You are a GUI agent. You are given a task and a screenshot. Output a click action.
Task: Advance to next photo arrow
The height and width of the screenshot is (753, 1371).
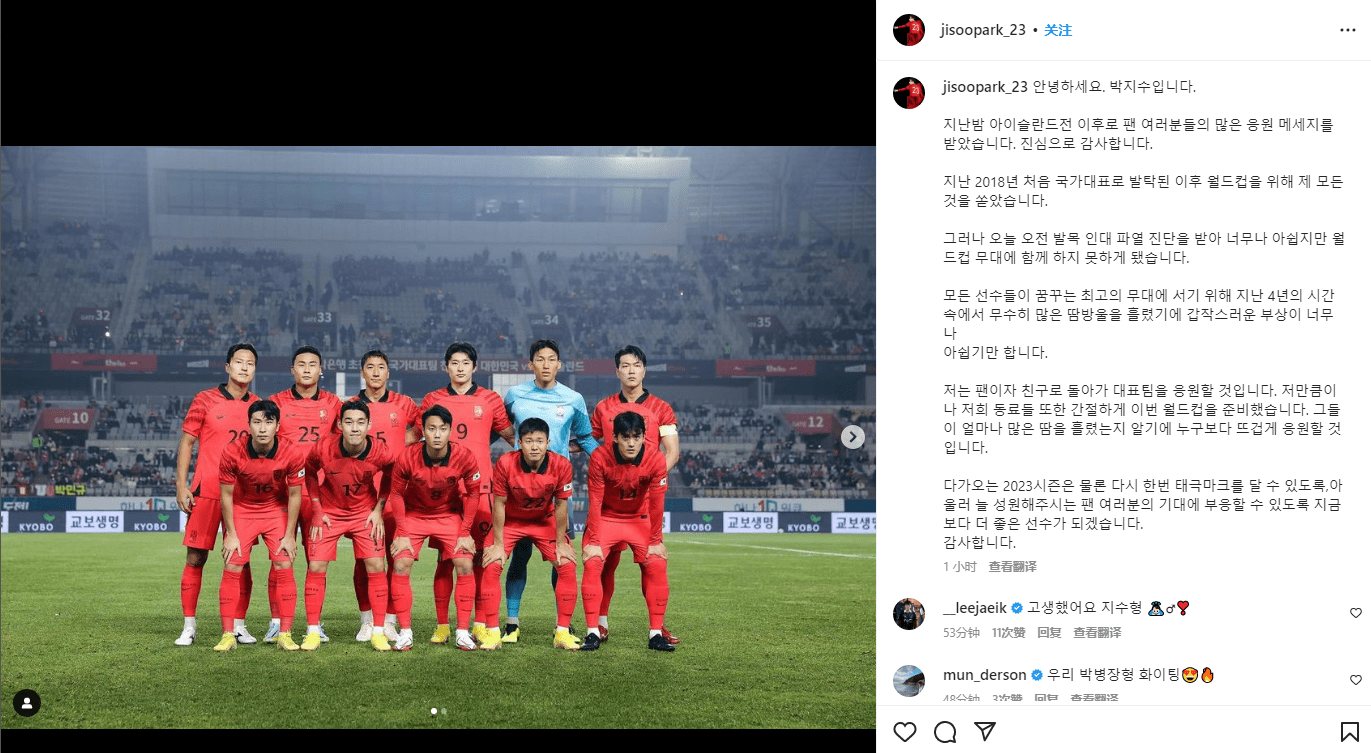(x=852, y=437)
